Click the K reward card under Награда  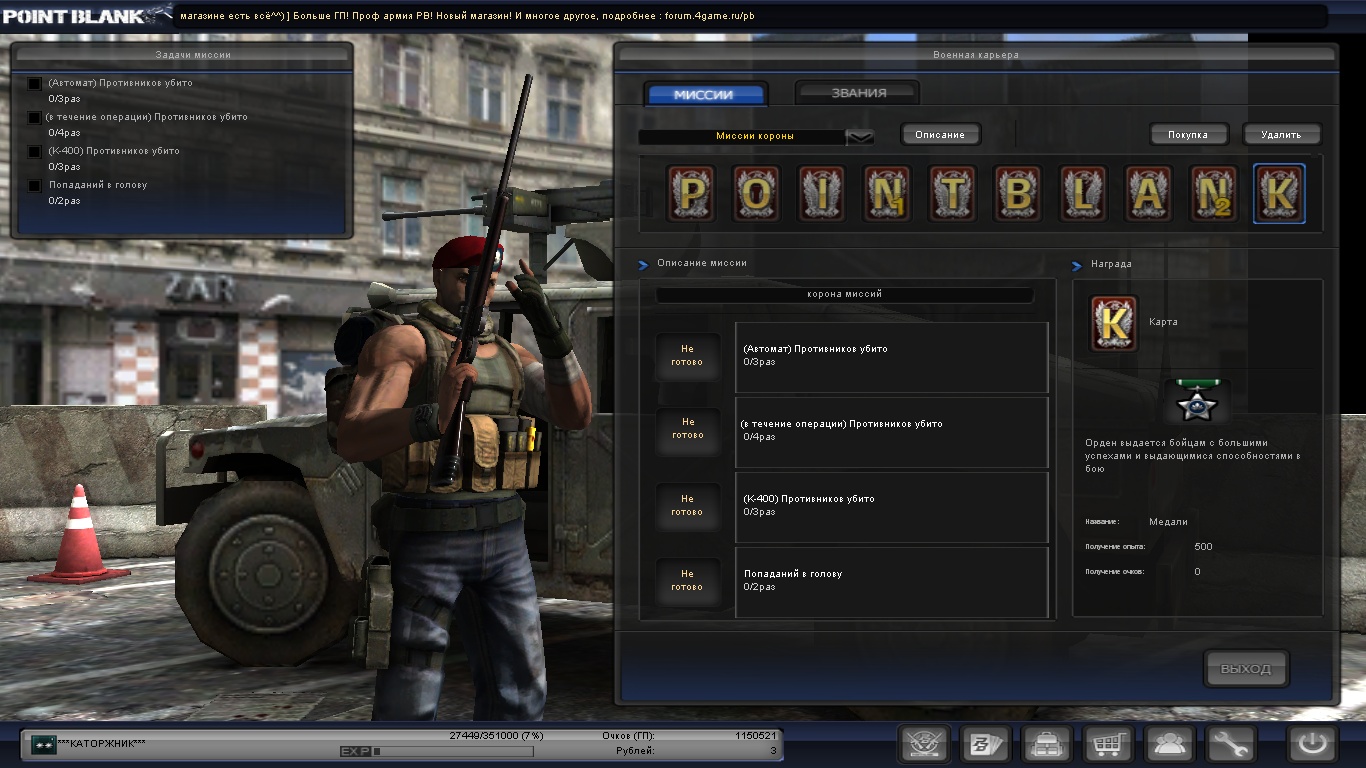click(1114, 324)
